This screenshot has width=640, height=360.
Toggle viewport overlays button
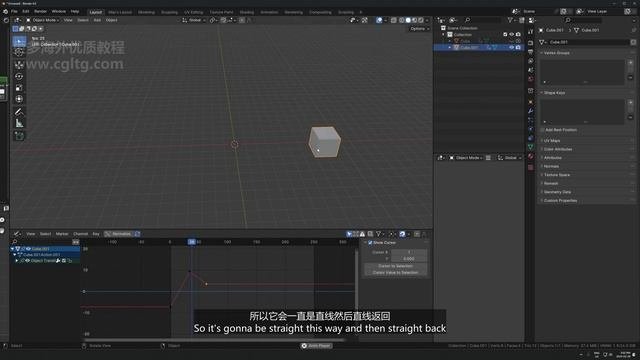[x=379, y=20]
